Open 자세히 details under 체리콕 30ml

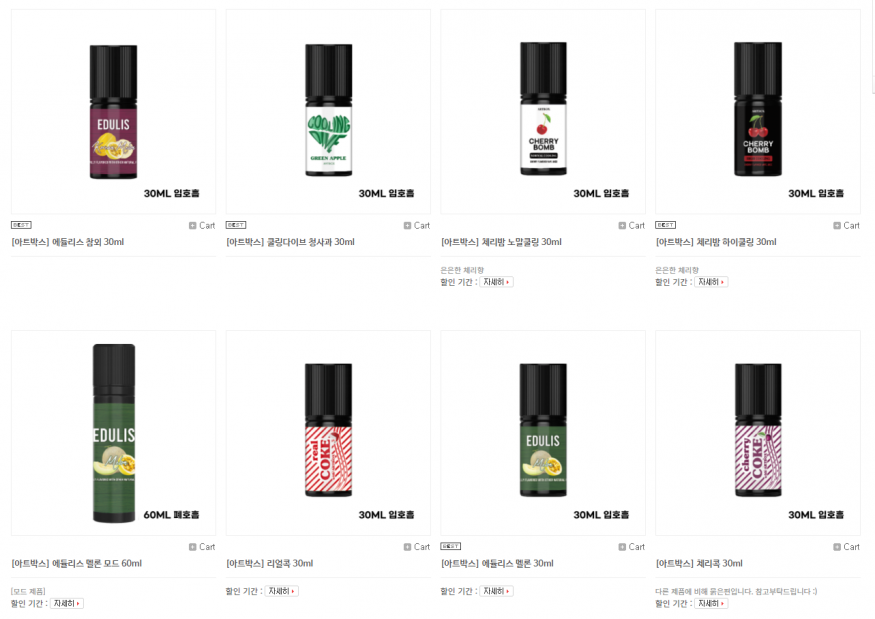(711, 603)
